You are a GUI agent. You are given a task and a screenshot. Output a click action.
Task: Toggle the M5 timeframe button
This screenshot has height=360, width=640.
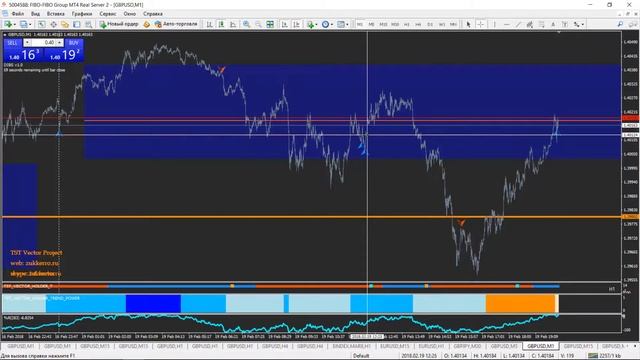tap(371, 24)
